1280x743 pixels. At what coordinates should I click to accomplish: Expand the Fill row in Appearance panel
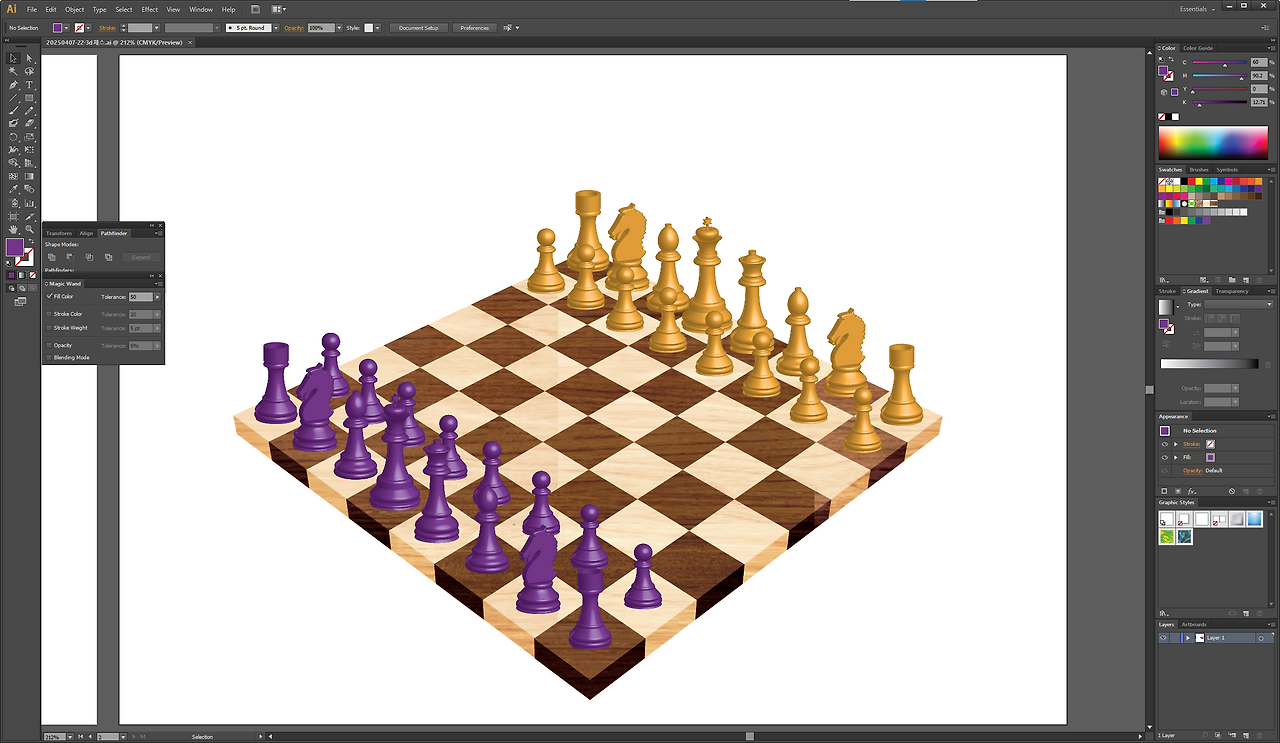pyautogui.click(x=1176, y=457)
